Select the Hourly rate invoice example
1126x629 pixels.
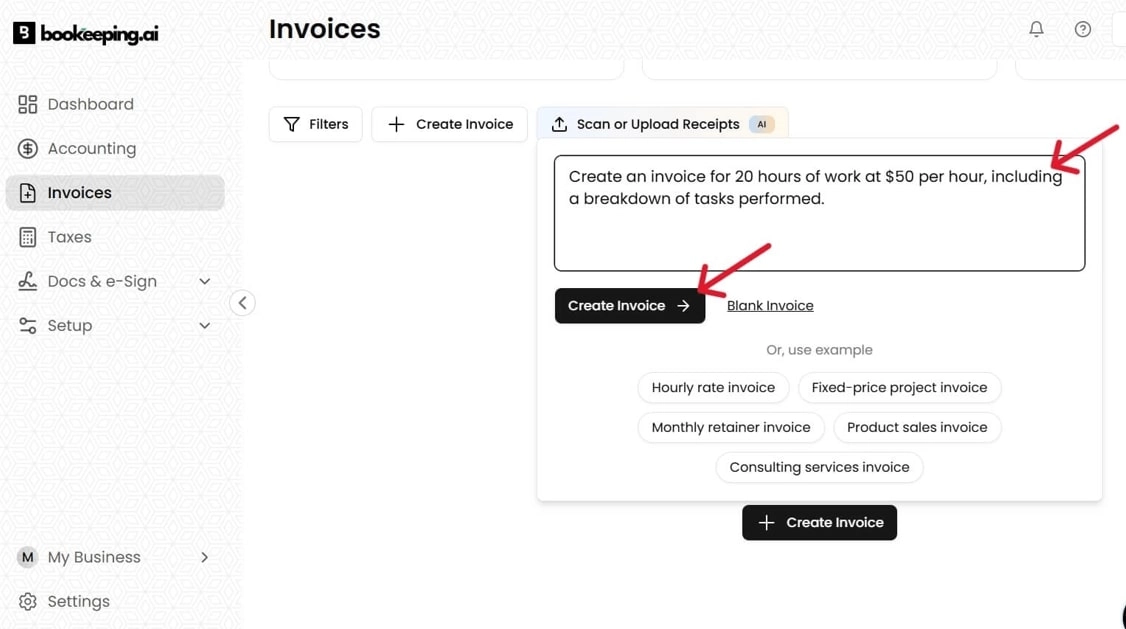713,387
